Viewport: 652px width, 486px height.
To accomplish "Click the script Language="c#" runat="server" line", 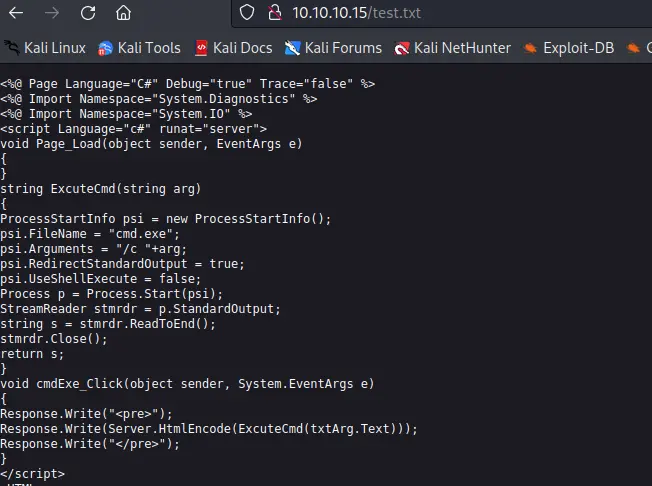I will [x=133, y=129].
